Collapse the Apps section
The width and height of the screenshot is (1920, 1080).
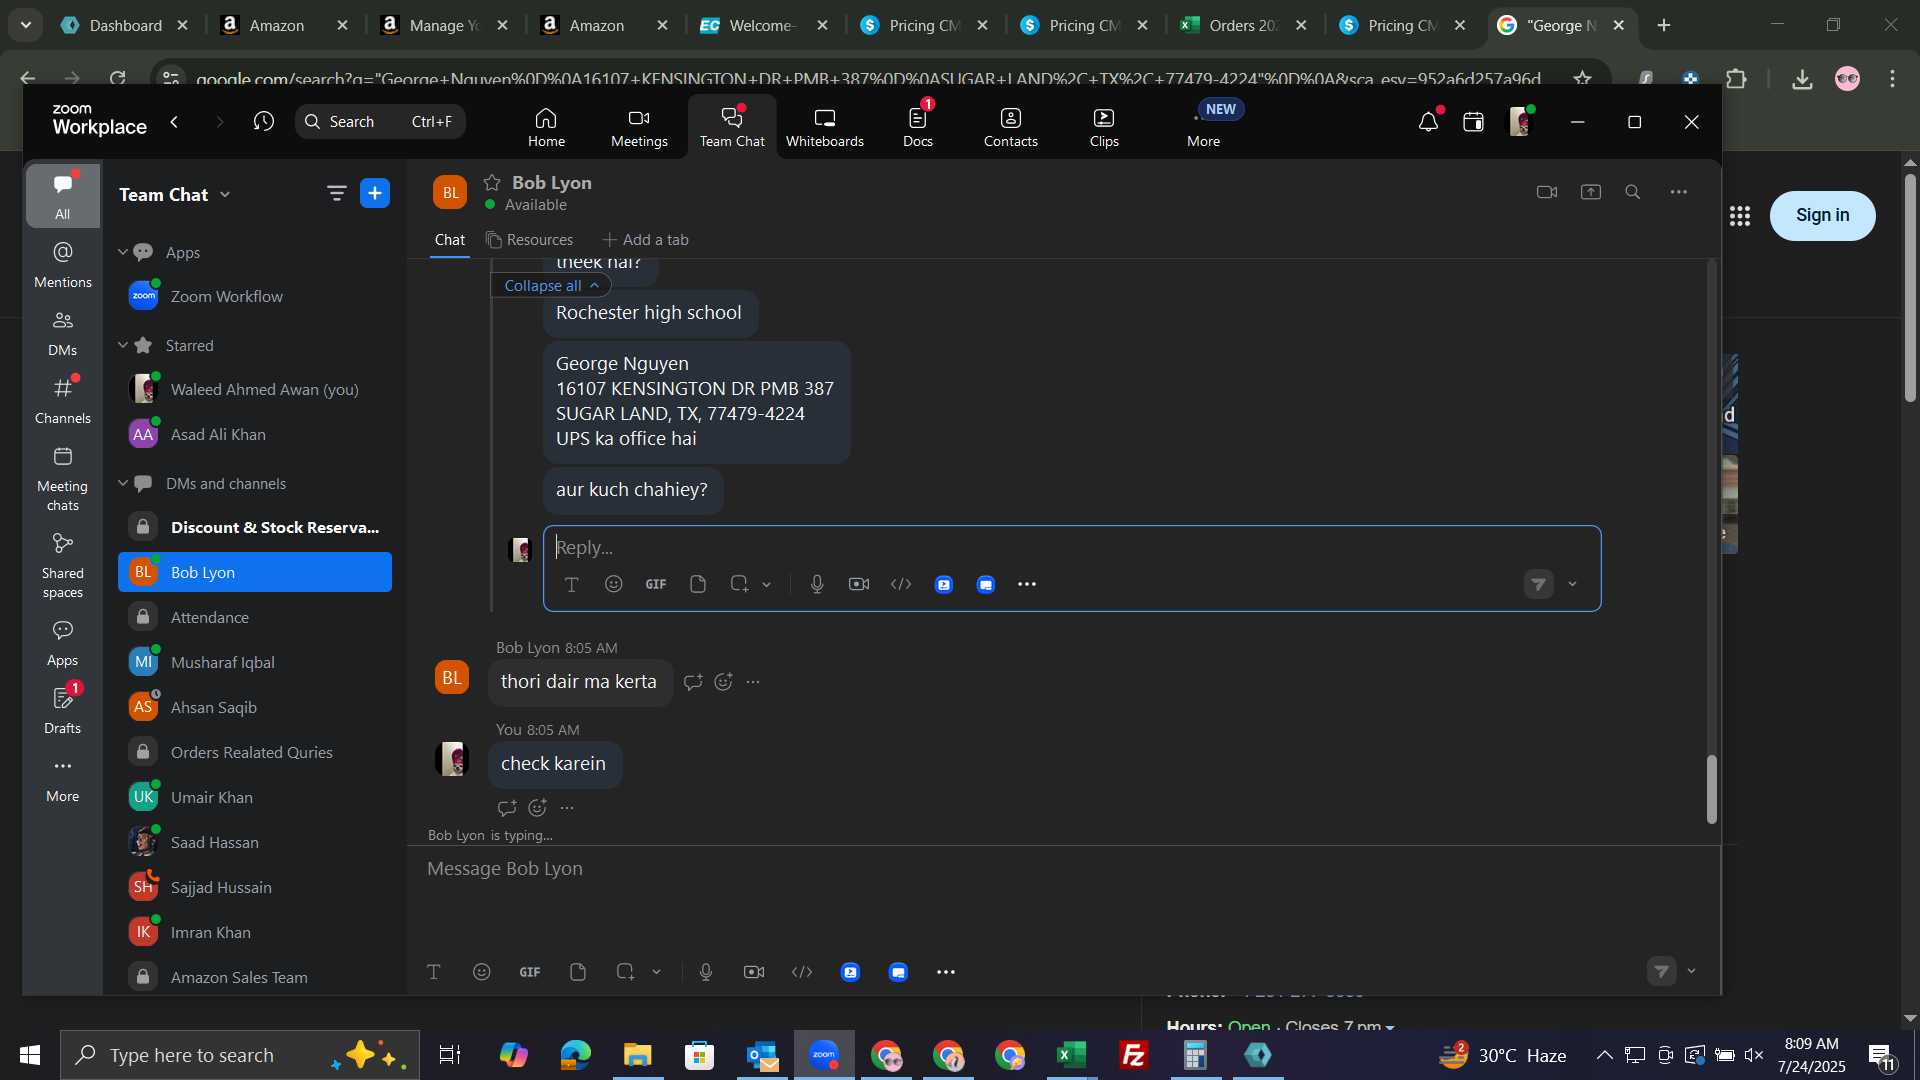(x=123, y=252)
